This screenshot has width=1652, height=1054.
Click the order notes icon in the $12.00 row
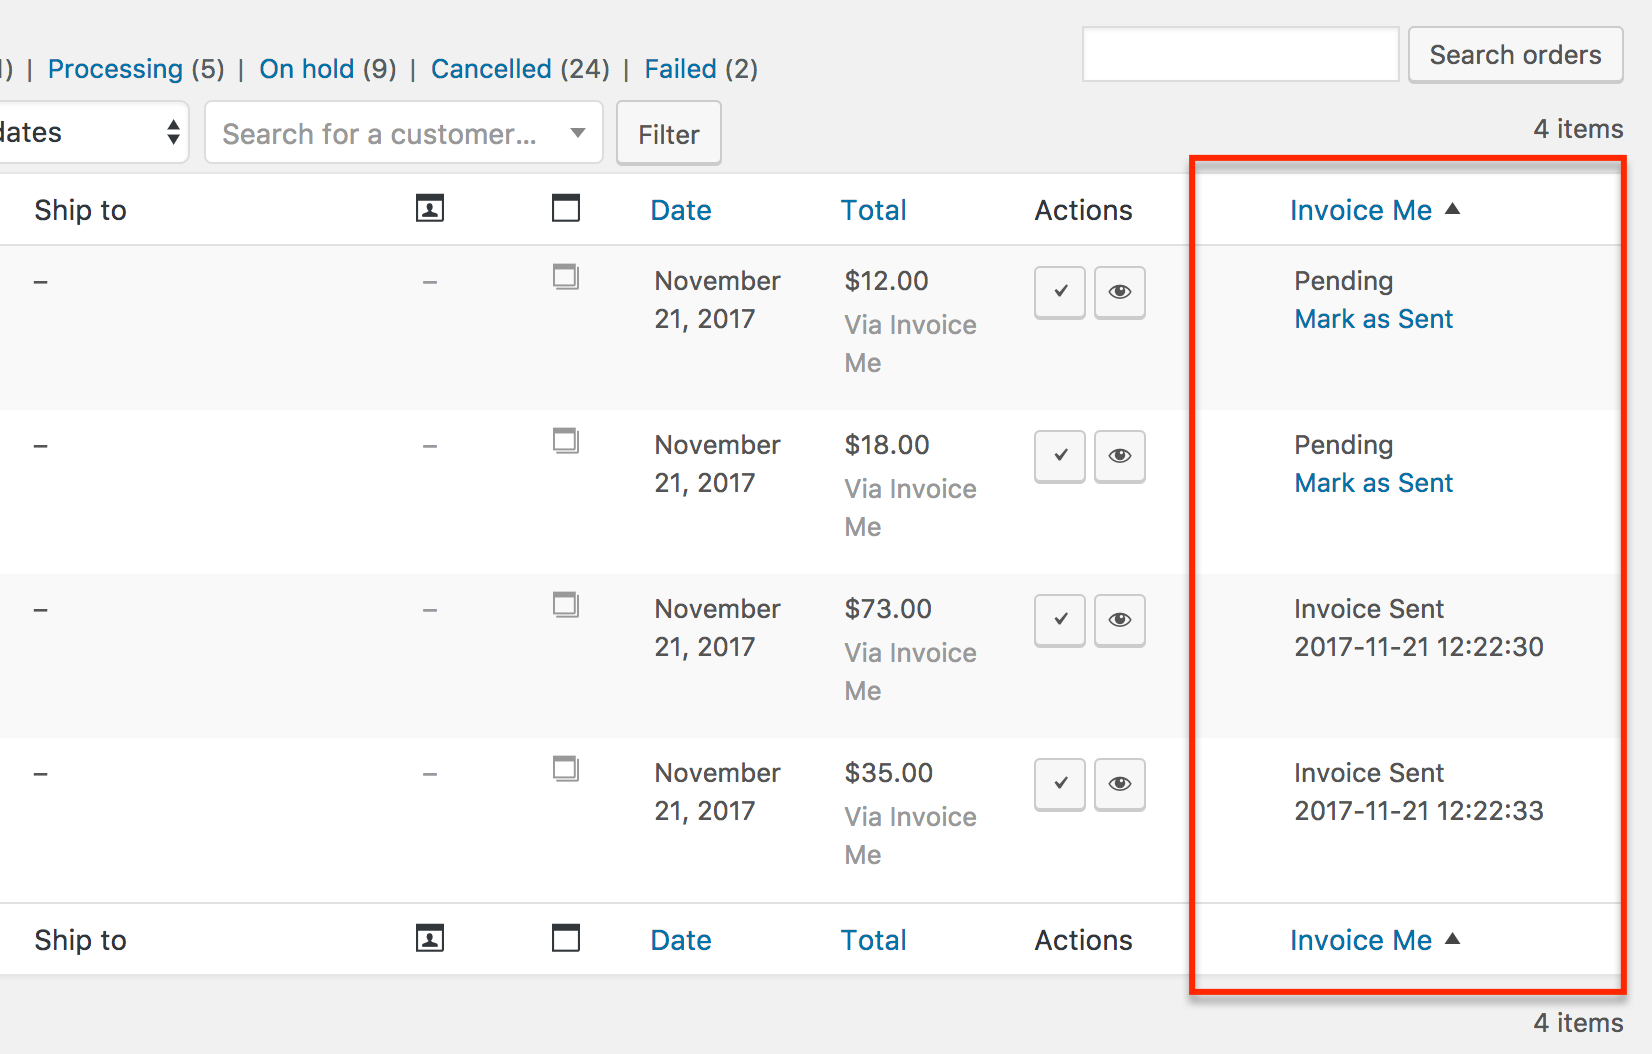tap(566, 277)
